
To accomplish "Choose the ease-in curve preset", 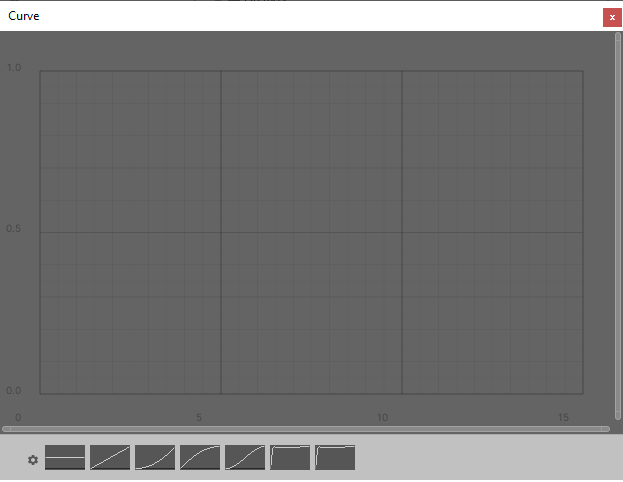I will click(155, 457).
